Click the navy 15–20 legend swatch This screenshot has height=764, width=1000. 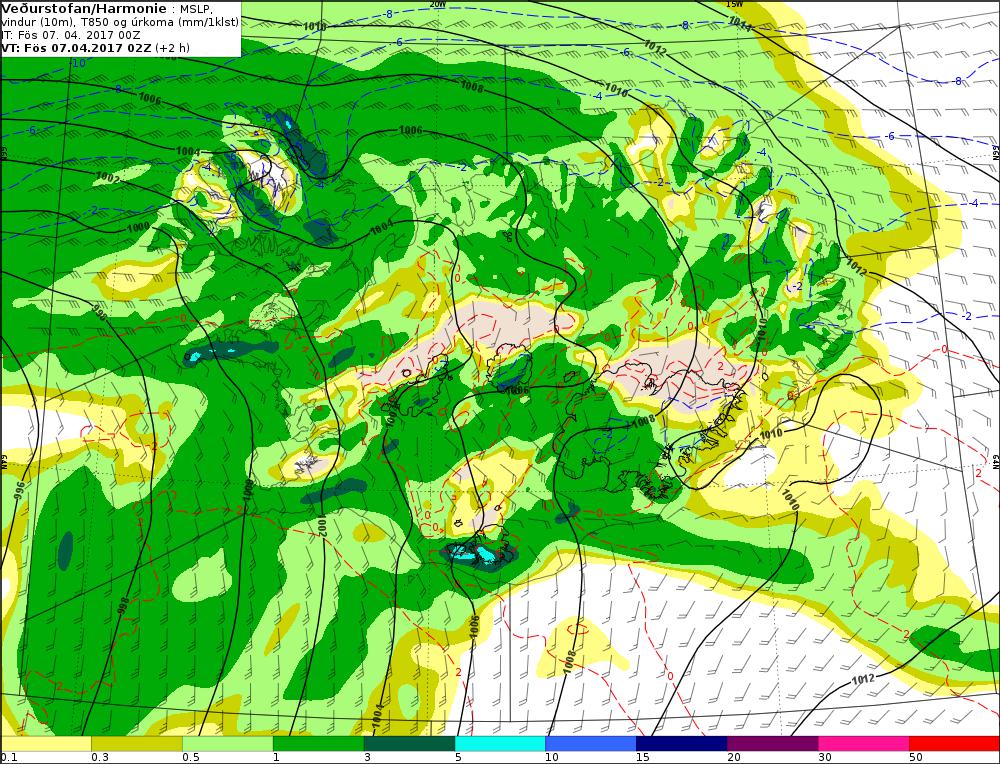(681, 744)
